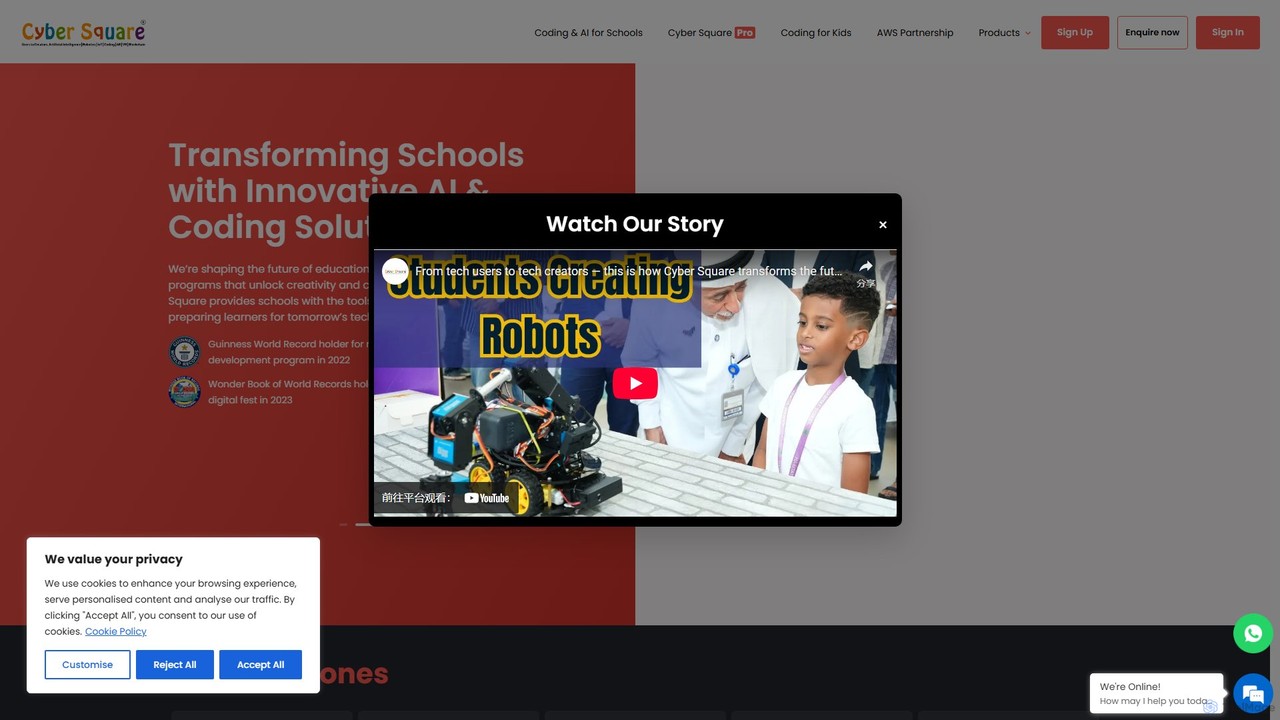Accept all cookies
This screenshot has height=720, width=1280.
coord(261,665)
